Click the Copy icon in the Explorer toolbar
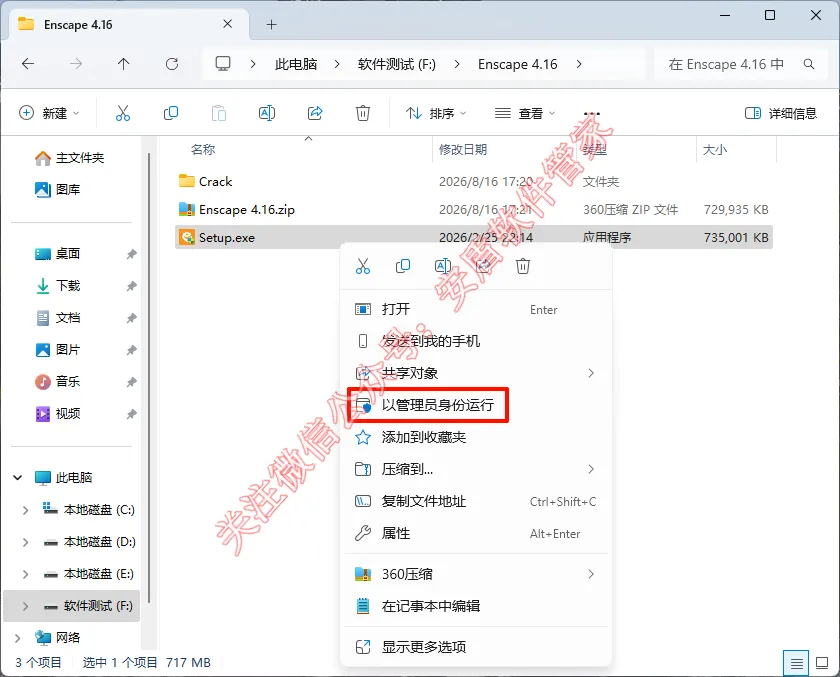This screenshot has width=840, height=677. click(x=170, y=113)
